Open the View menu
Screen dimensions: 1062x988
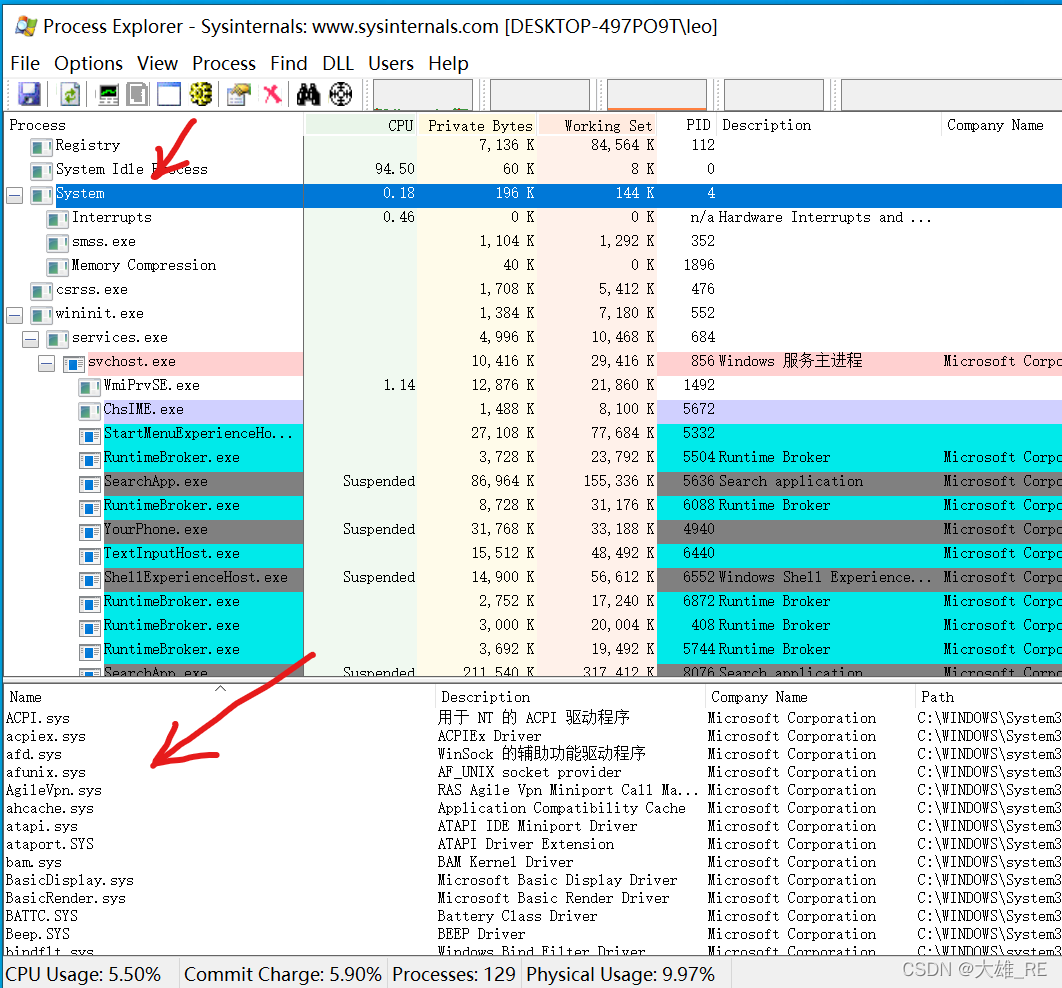click(x=157, y=63)
